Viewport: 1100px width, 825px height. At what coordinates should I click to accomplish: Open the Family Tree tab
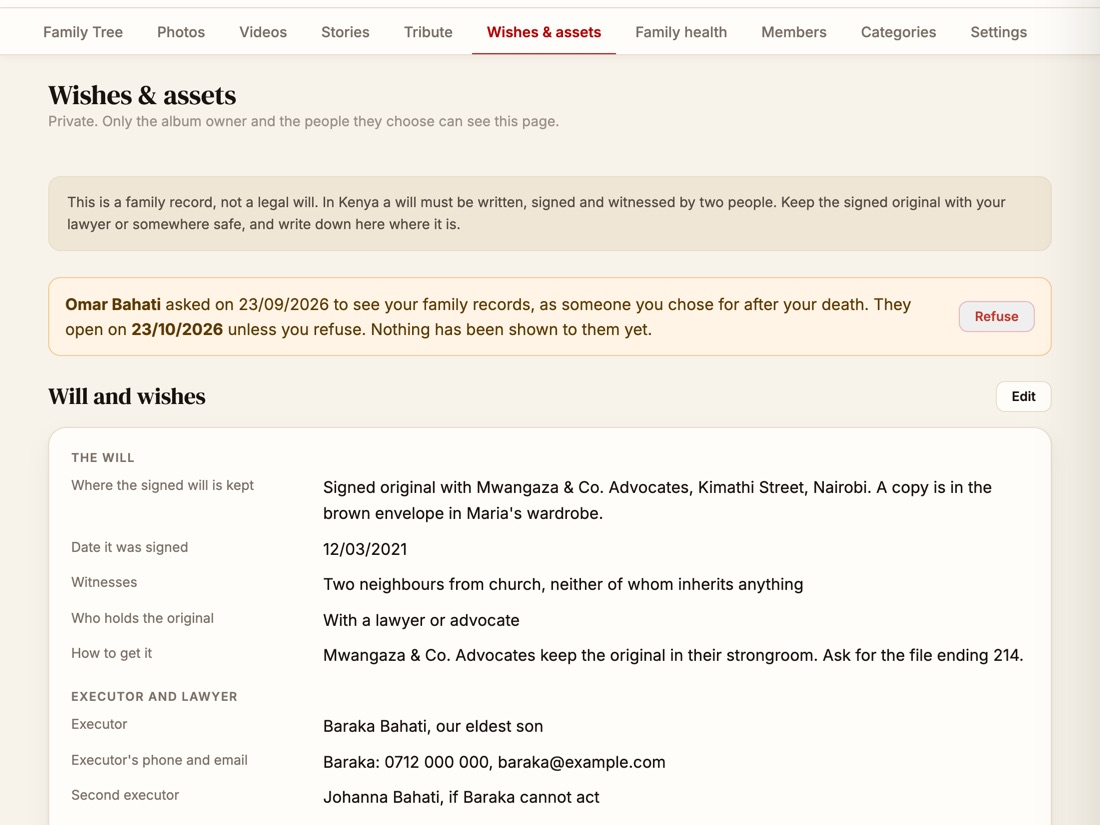[83, 32]
